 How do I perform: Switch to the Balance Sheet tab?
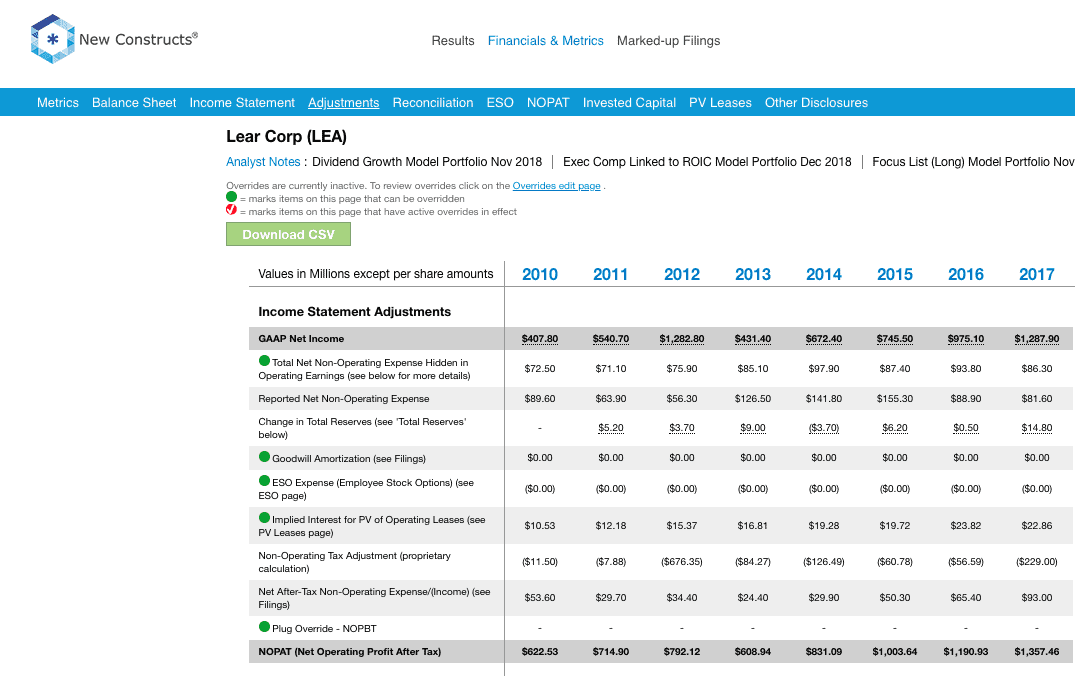tap(134, 103)
